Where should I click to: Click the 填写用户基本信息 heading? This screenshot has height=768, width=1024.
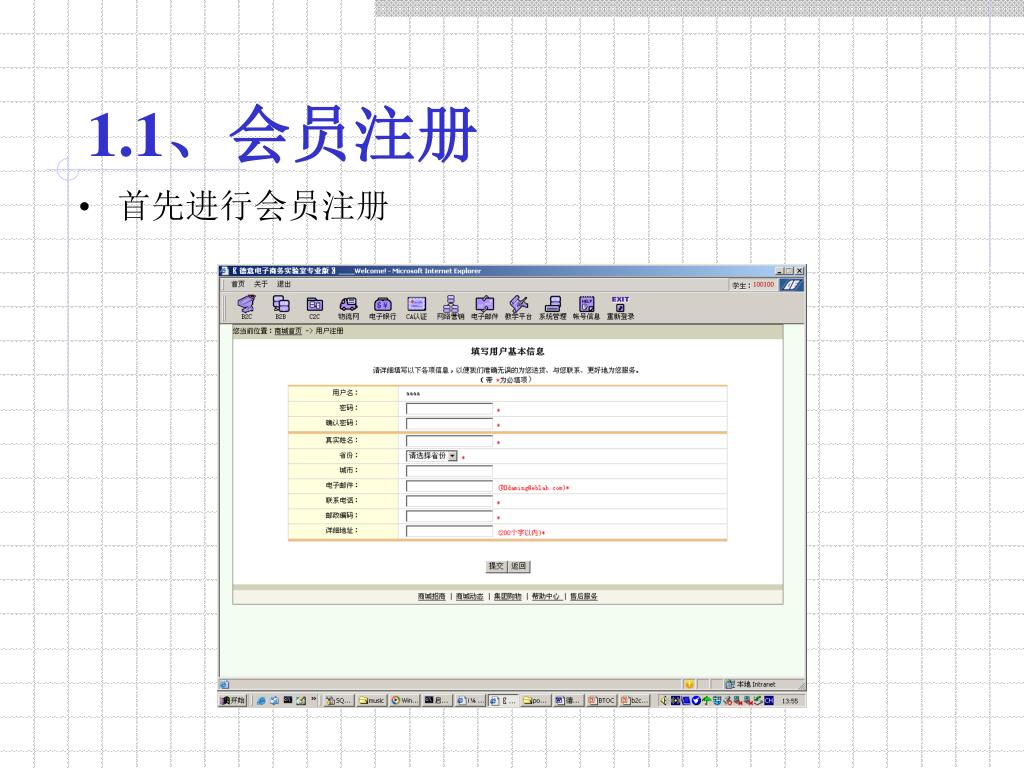point(507,351)
